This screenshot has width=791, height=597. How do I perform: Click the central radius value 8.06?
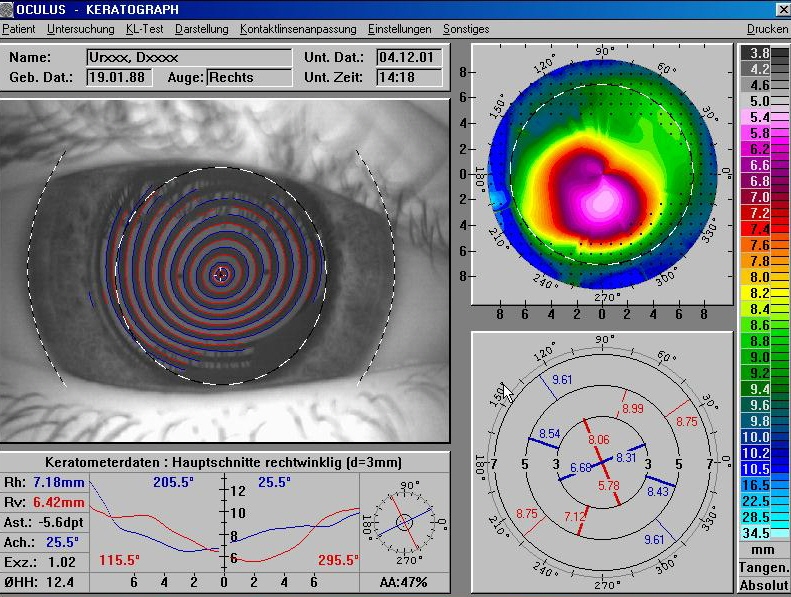click(x=599, y=440)
